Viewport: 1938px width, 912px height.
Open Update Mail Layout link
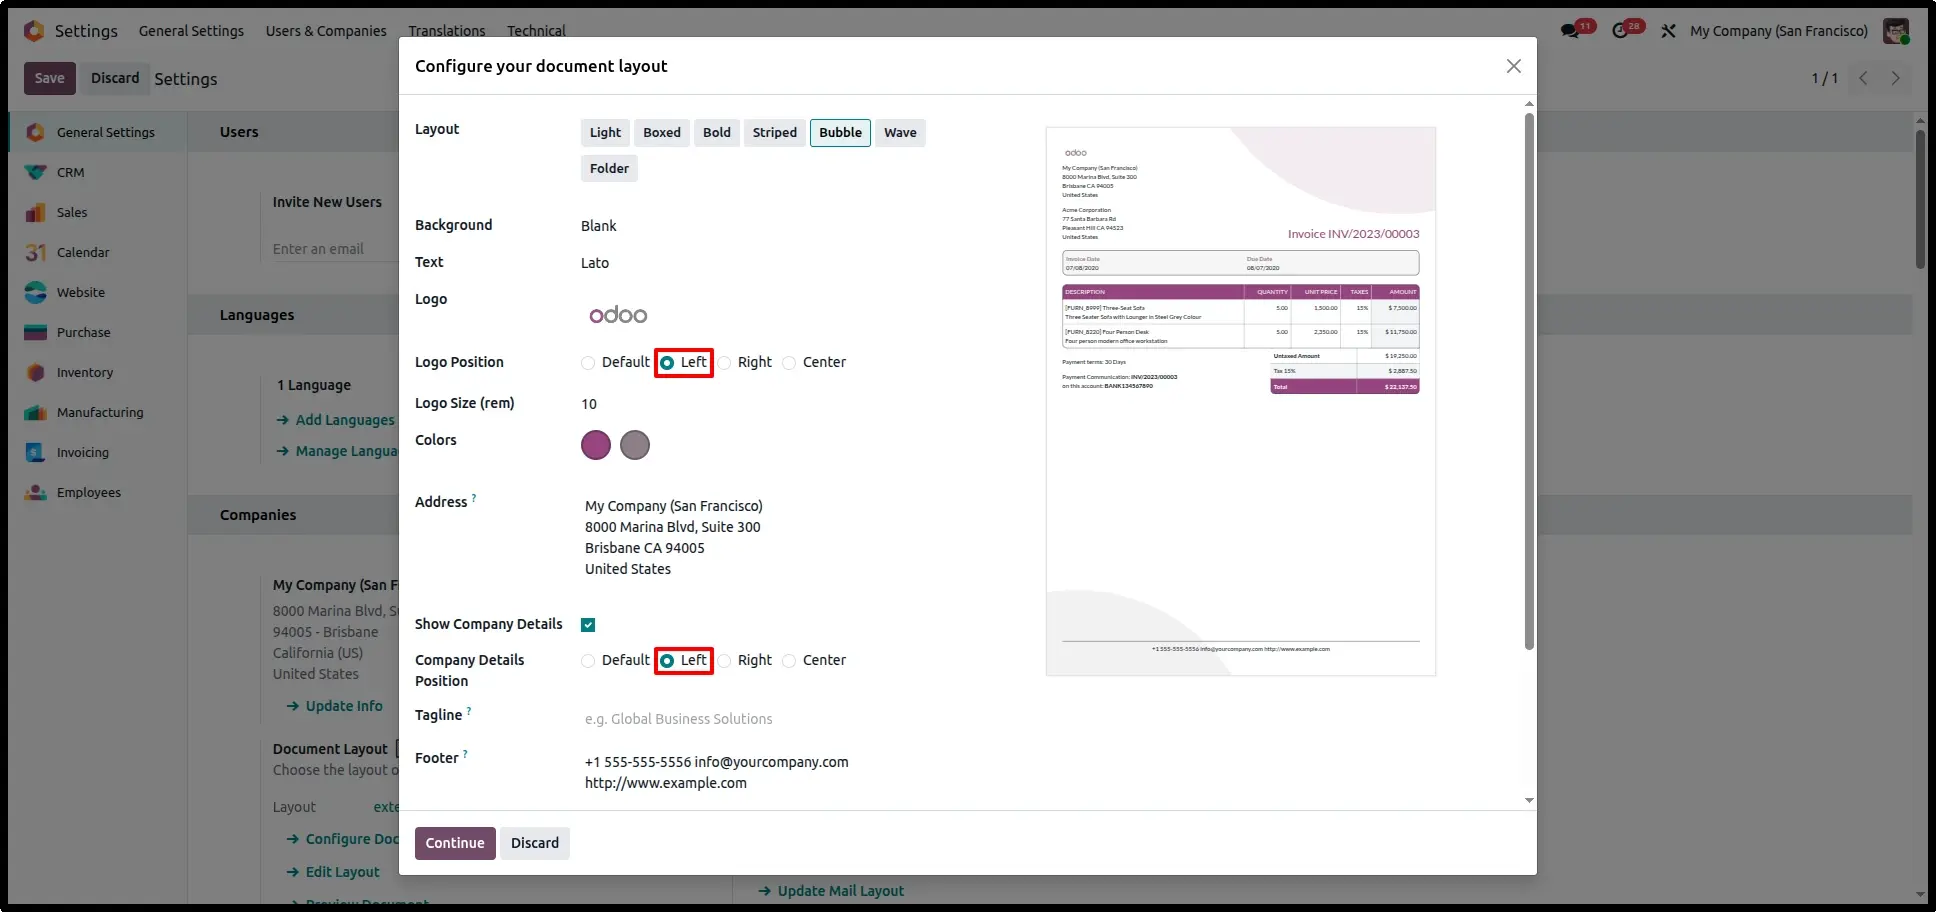tap(831, 891)
